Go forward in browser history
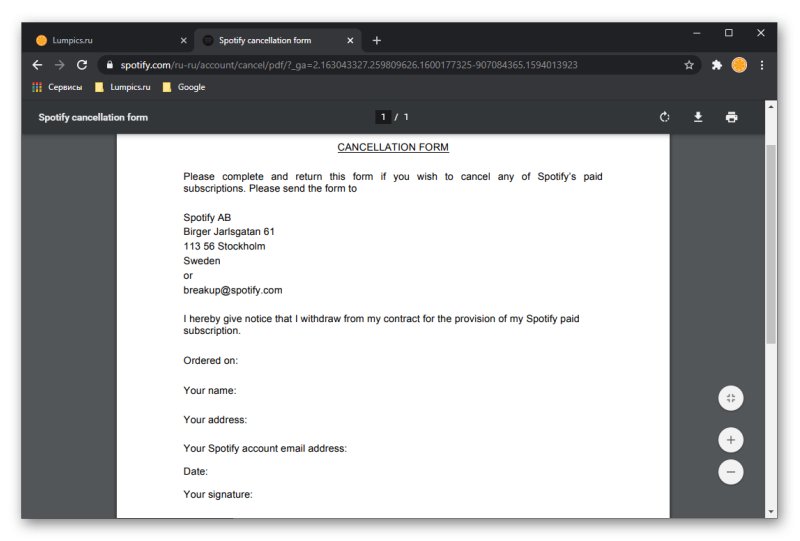The width and height of the screenshot is (800, 541). tap(60, 65)
